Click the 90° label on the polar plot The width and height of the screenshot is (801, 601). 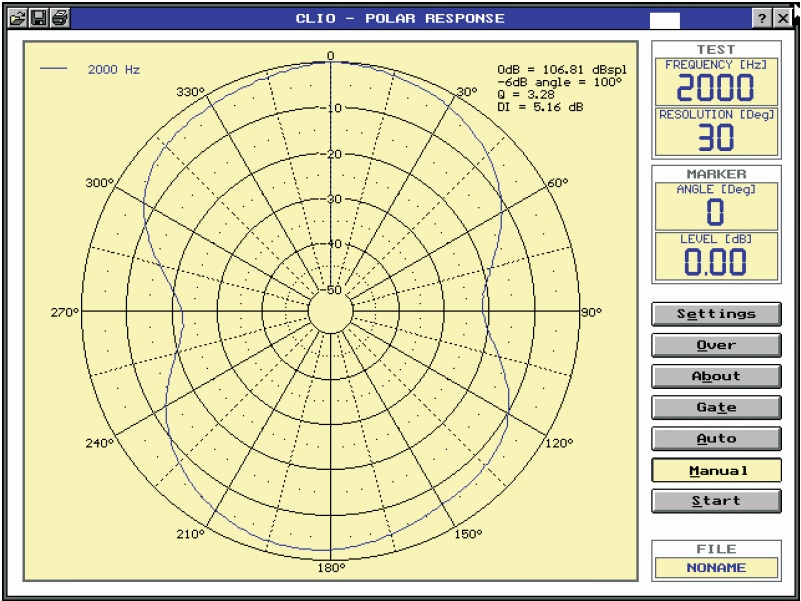591,312
